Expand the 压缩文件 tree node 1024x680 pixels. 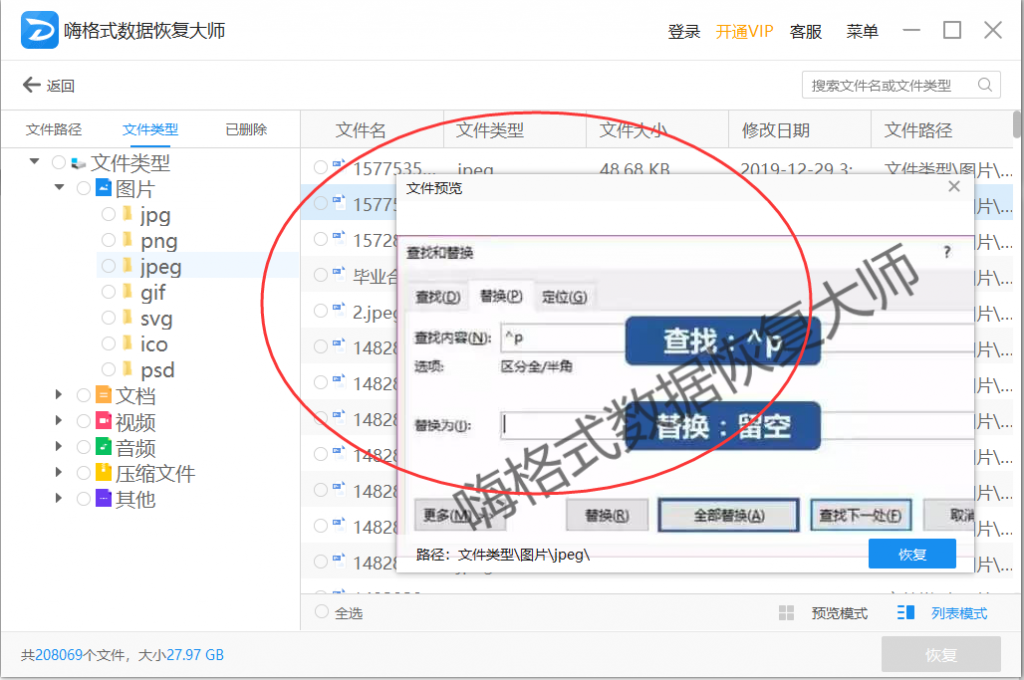point(58,472)
